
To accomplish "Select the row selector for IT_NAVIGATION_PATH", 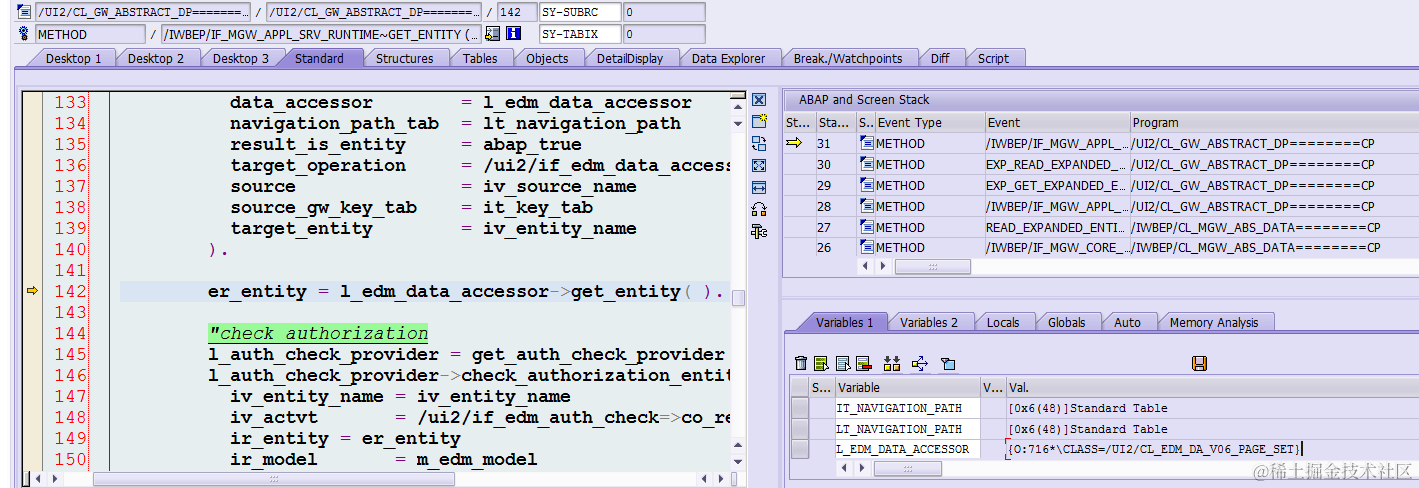I will click(799, 408).
